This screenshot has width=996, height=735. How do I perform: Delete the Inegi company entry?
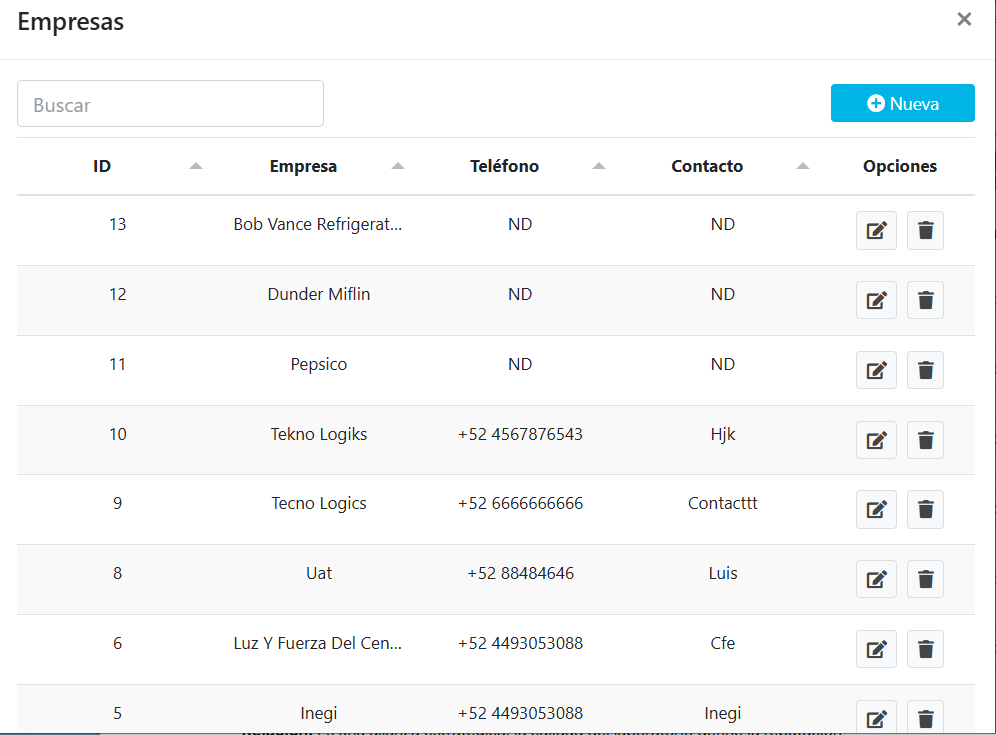pyautogui.click(x=925, y=718)
